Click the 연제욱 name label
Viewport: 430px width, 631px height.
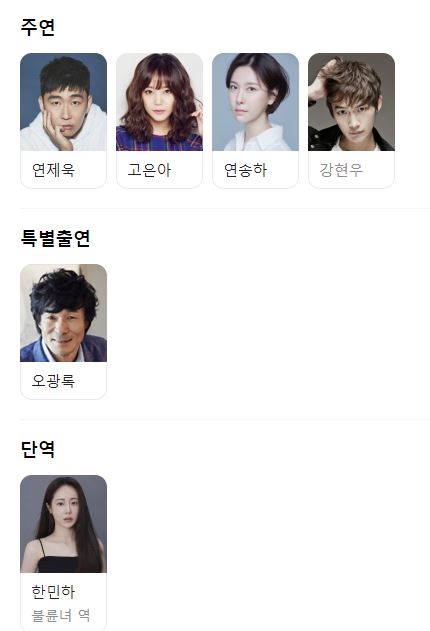click(53, 170)
